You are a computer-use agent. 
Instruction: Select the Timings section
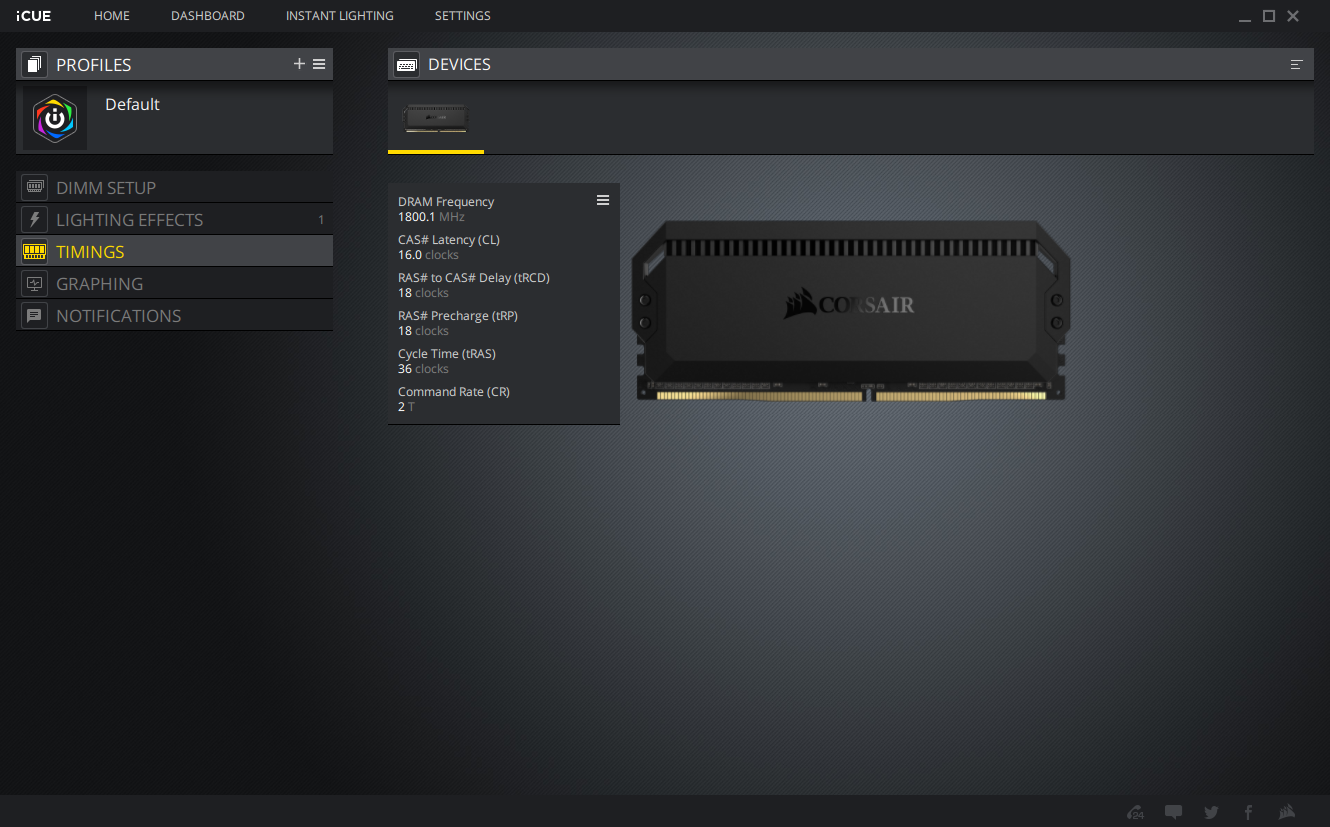pyautogui.click(x=174, y=251)
